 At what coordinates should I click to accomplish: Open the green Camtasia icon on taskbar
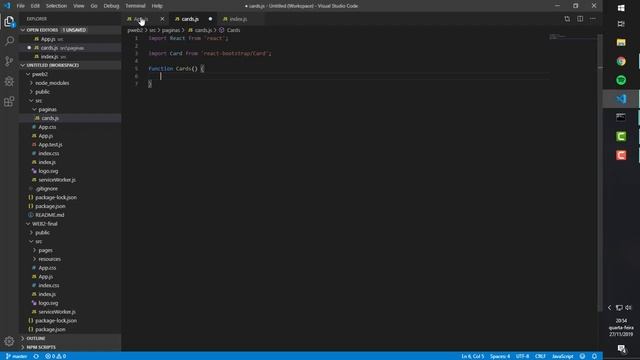621,136
